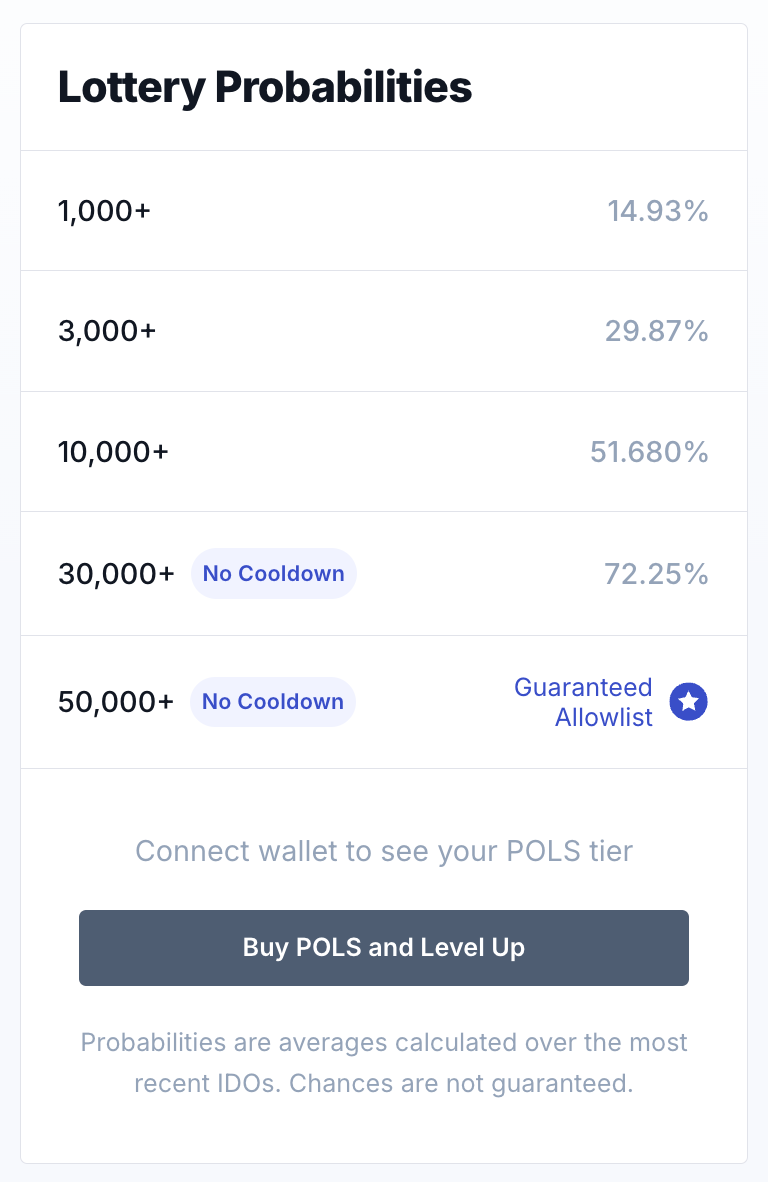Select the 10,000+ tier label
The width and height of the screenshot is (768, 1182).
point(113,452)
